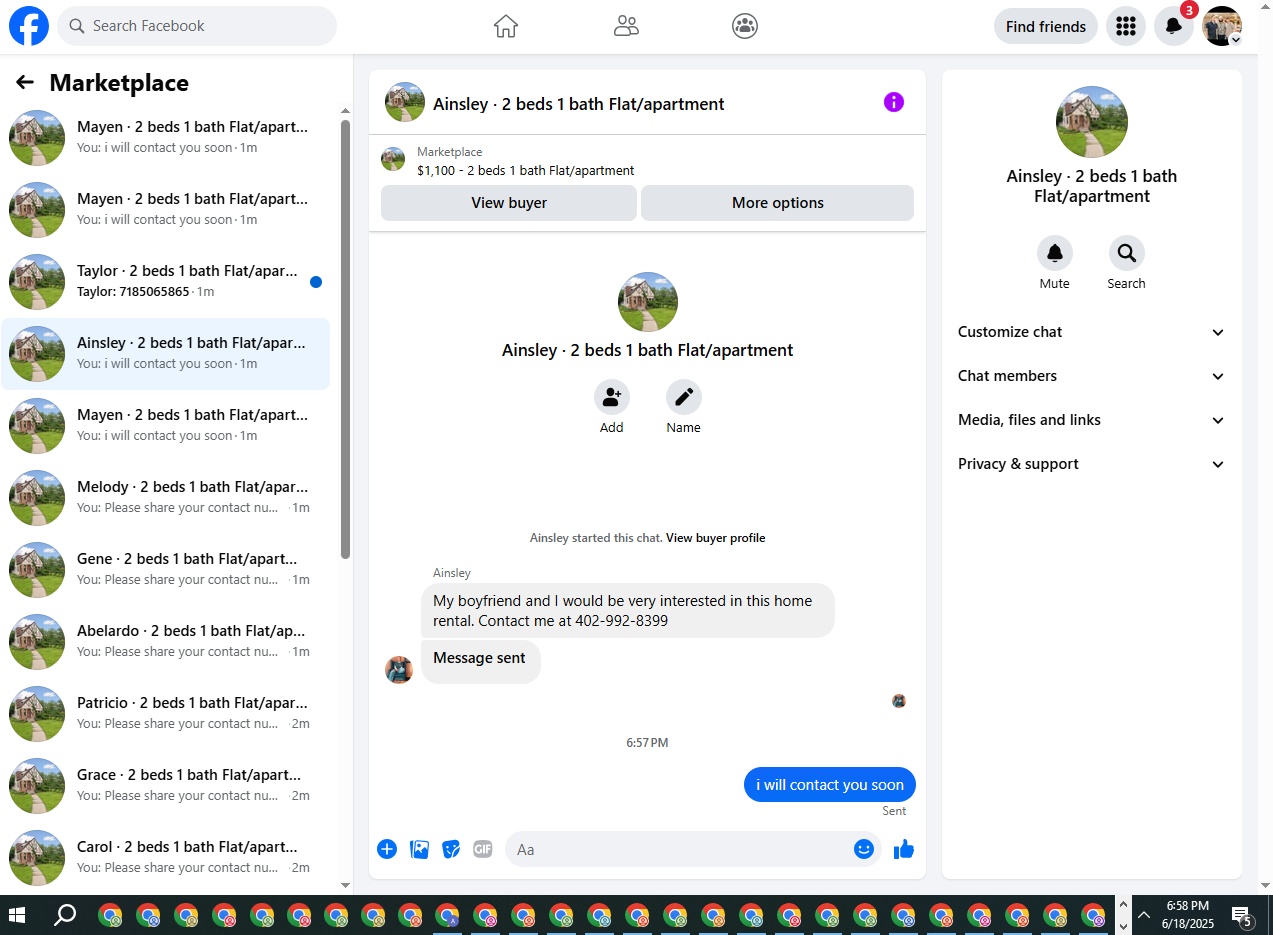Image resolution: width=1273 pixels, height=935 pixels.
Task: Open the Friends icon in top bar
Action: point(626,26)
